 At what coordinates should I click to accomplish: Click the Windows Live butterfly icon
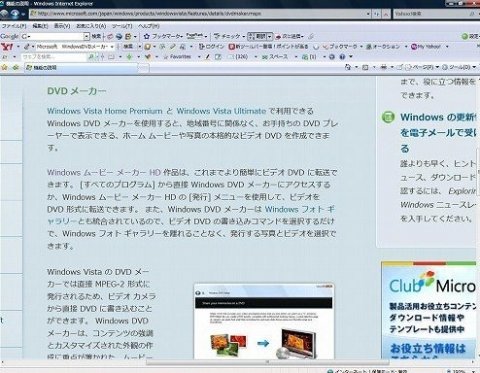click(x=148, y=57)
